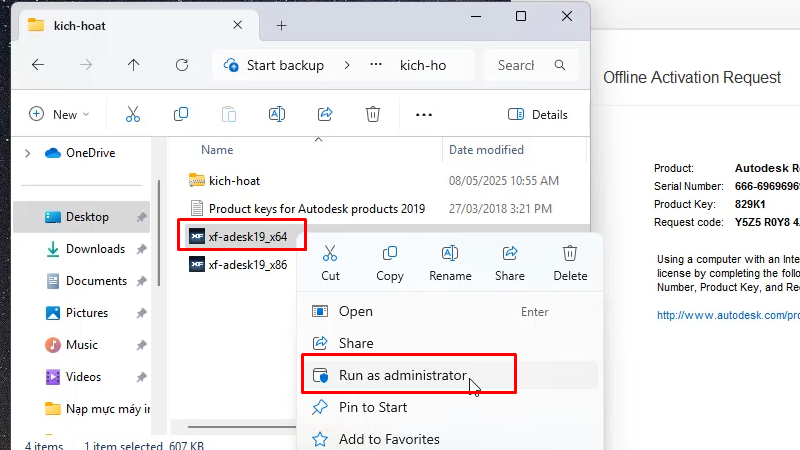Select Run as administrator
The width and height of the screenshot is (800, 450).
point(449,376)
